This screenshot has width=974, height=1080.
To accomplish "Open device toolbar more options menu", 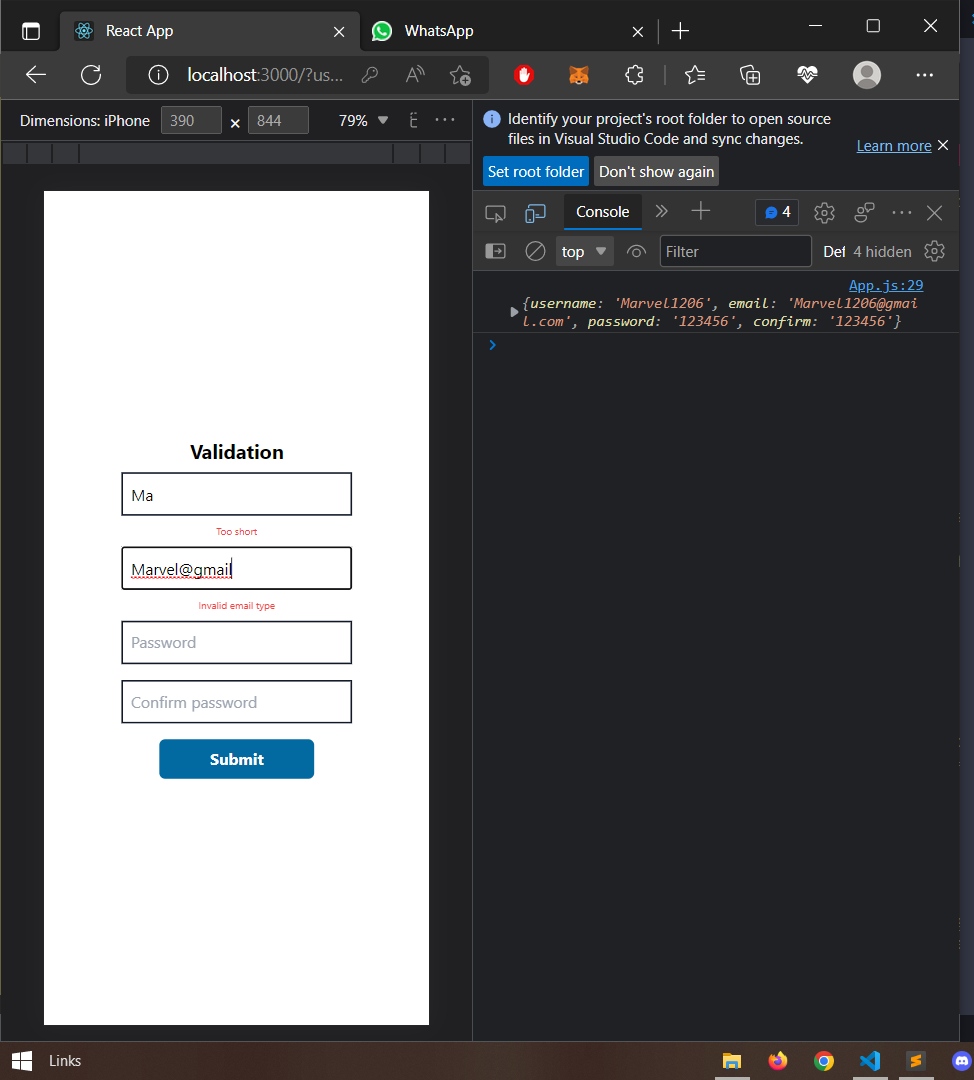I will click(445, 120).
